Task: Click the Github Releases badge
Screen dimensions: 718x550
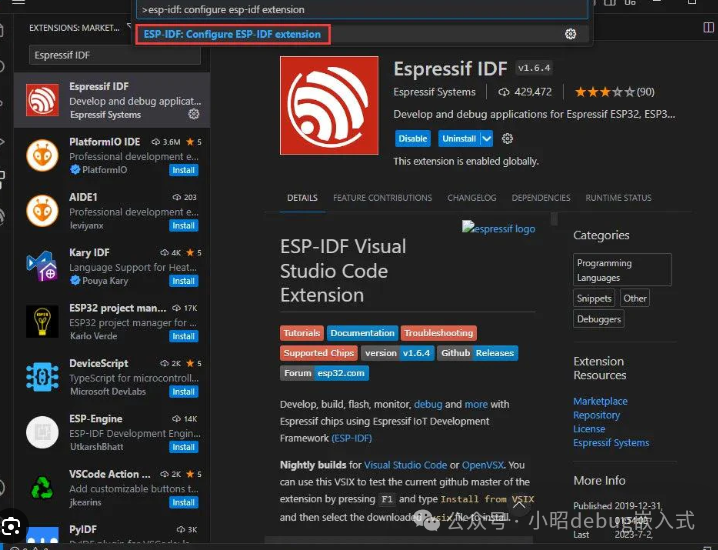Action: point(478,353)
